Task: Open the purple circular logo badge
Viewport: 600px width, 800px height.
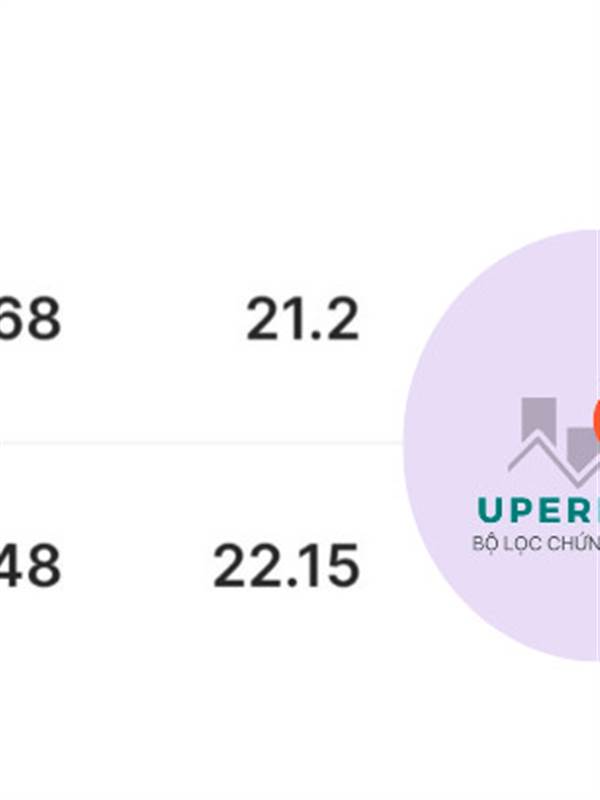Action: coord(502,445)
